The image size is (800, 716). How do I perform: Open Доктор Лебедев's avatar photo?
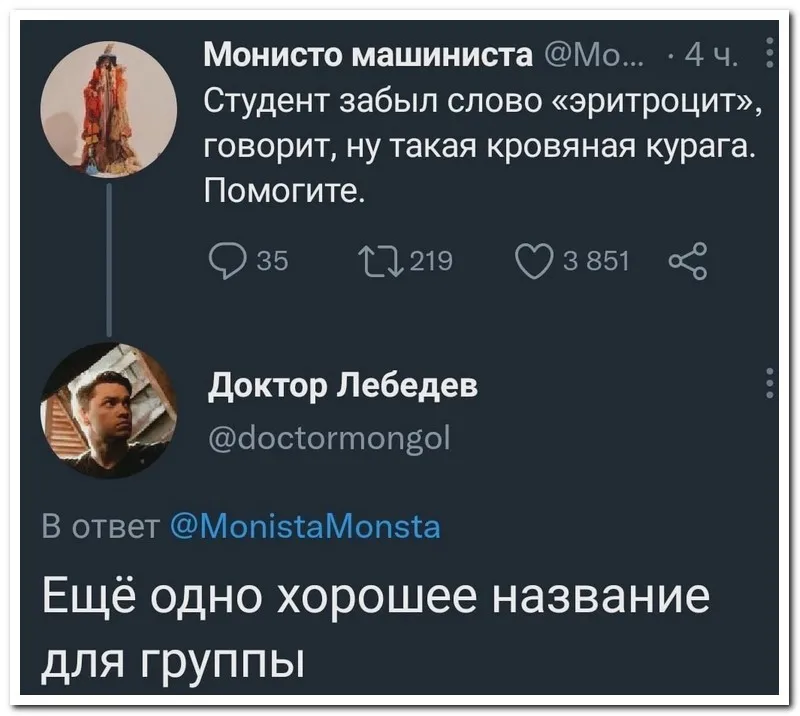pos(108,410)
